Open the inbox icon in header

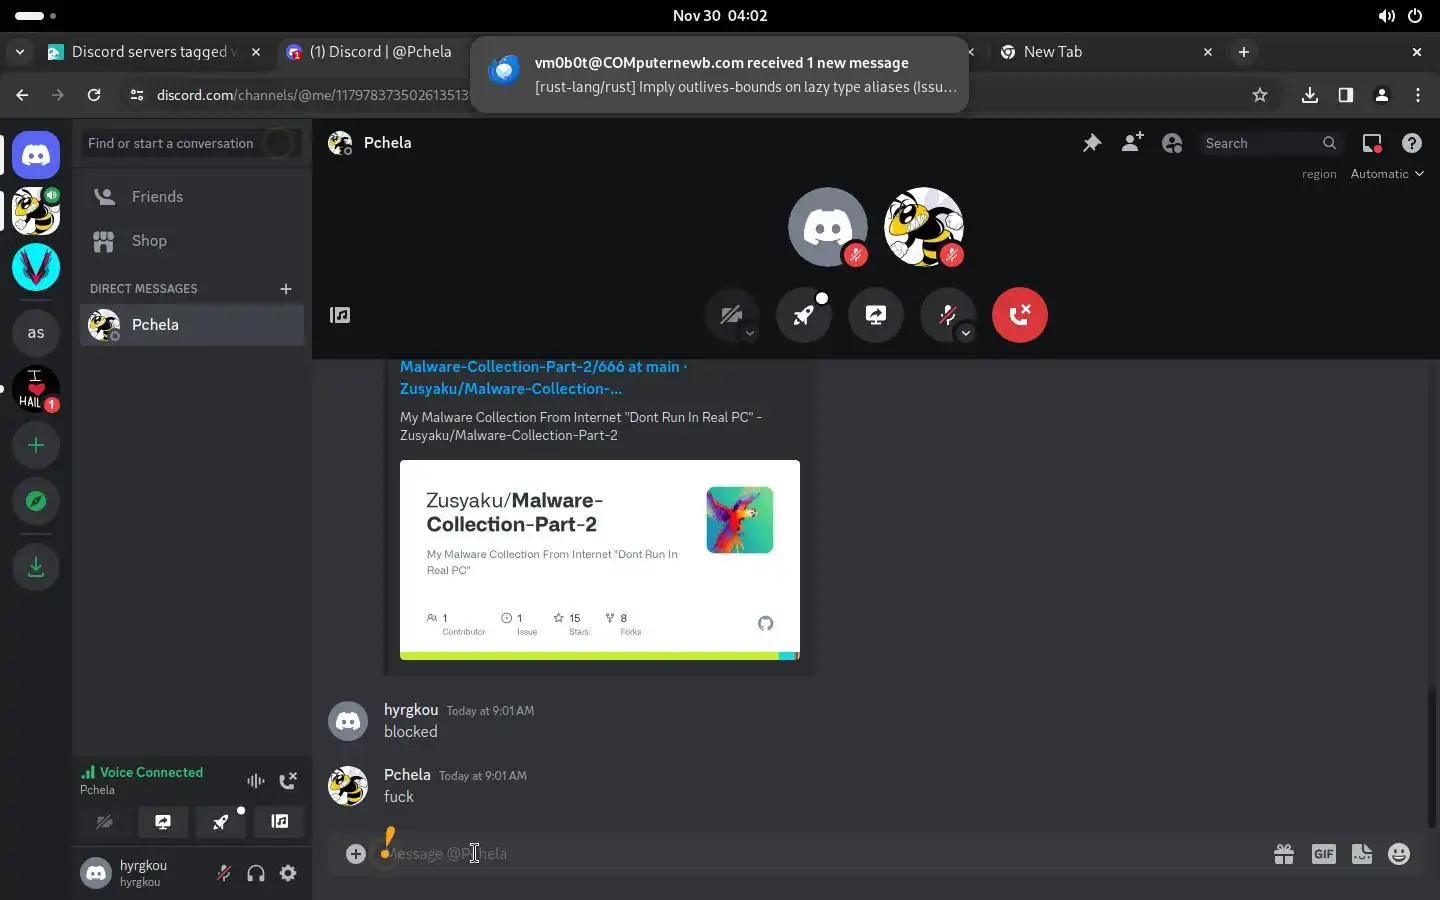[x=1372, y=143]
